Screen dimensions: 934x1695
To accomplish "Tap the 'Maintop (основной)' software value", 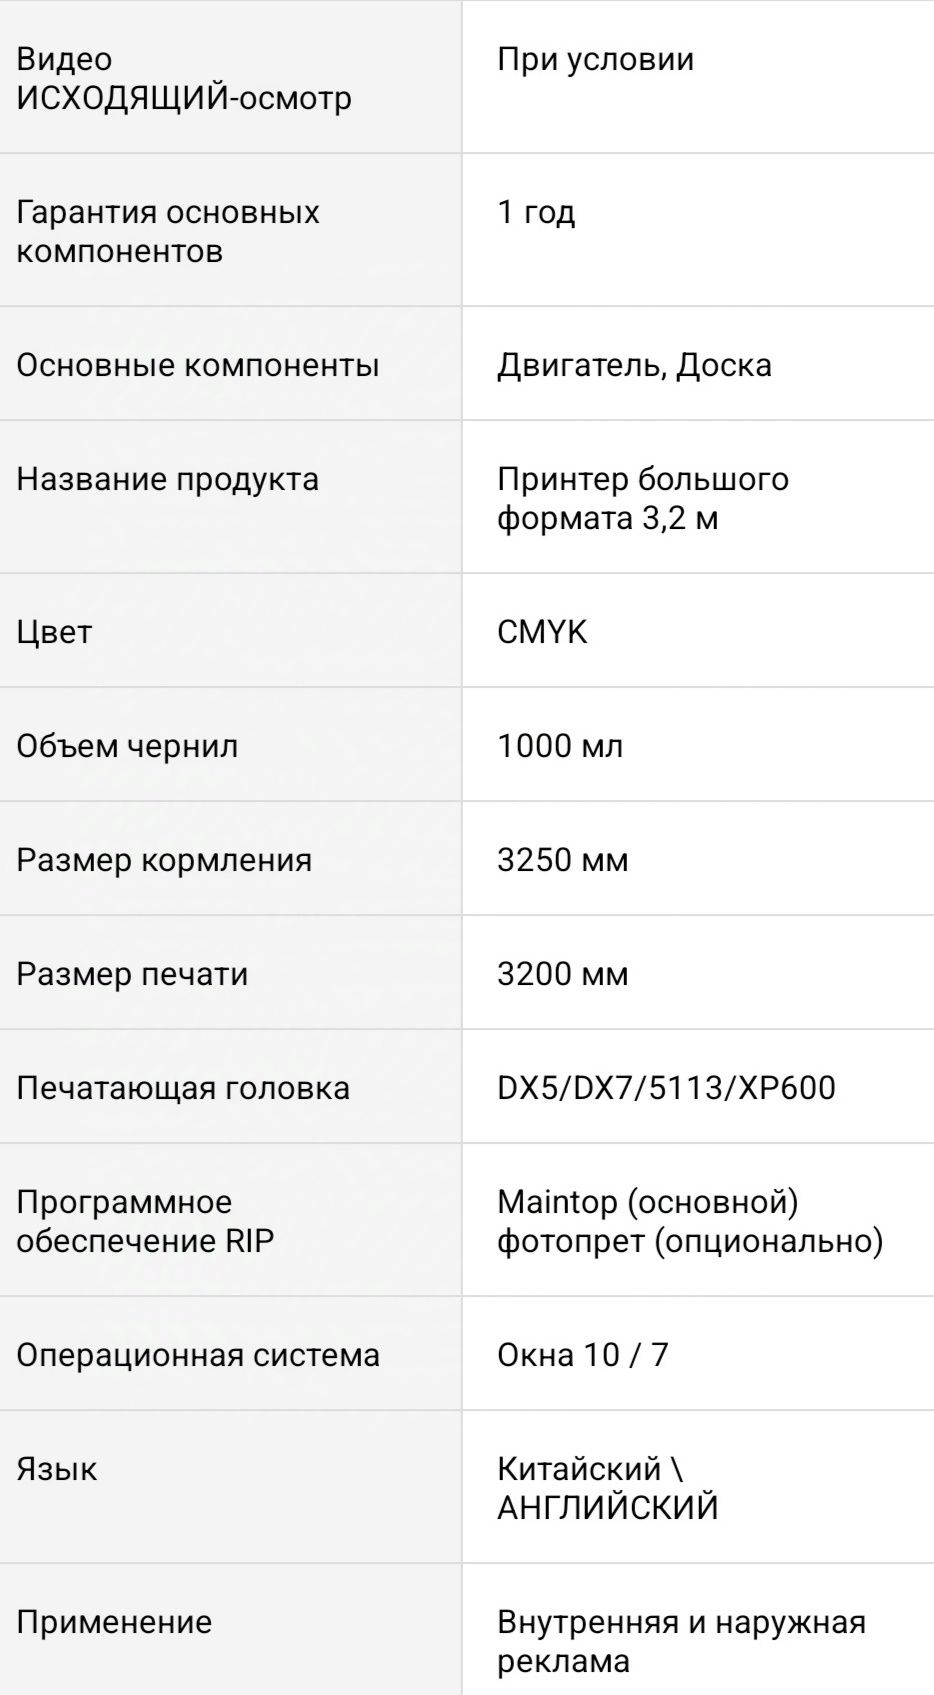I will pyautogui.click(x=648, y=1202).
